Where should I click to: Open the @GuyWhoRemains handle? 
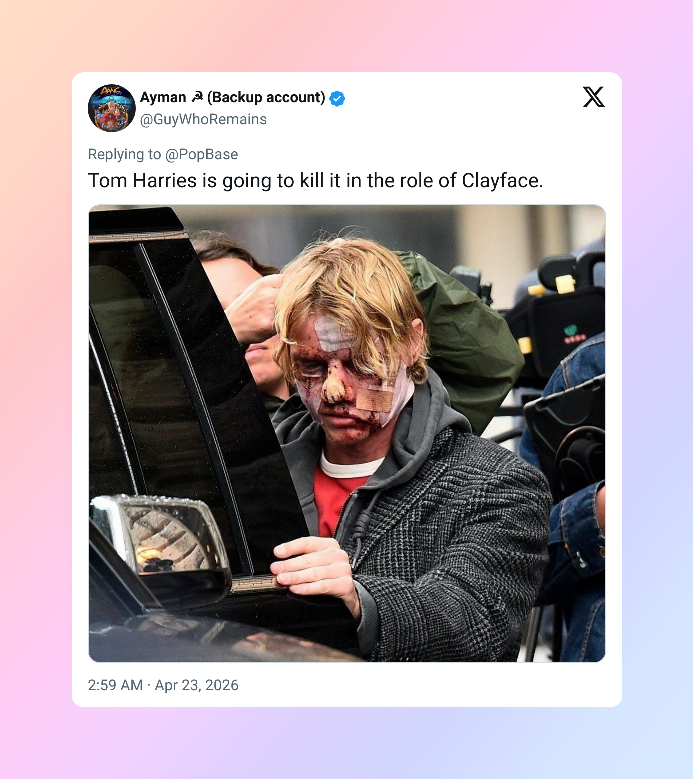coord(203,120)
